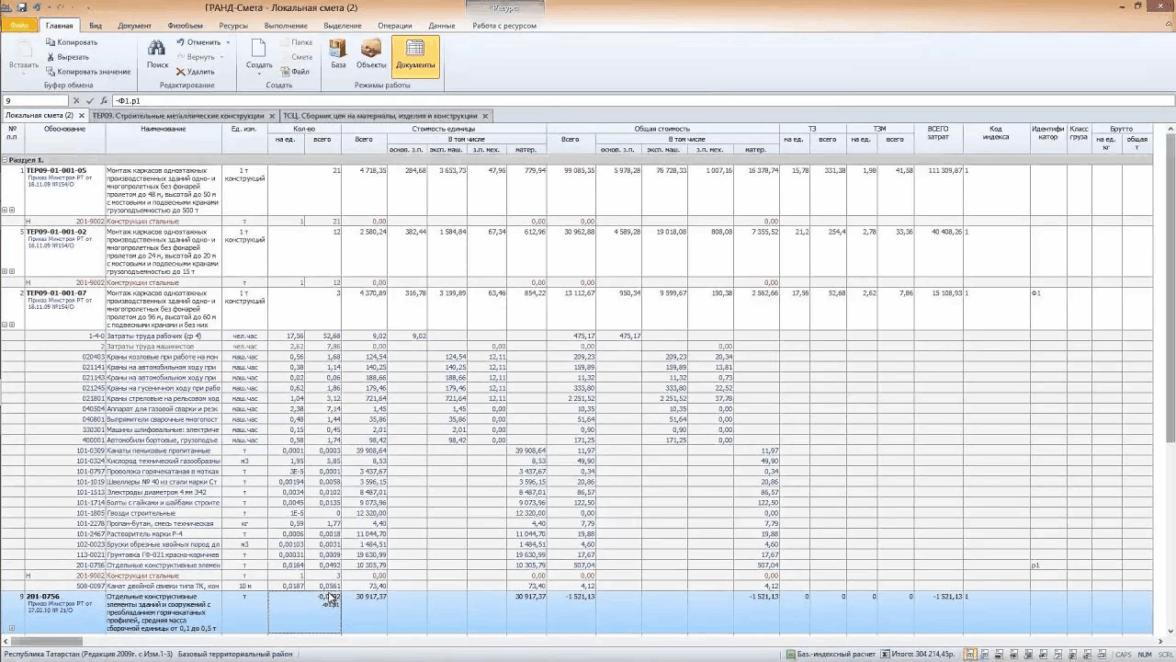Click the save icon in quick access toolbar
This screenshot has width=1176, height=662.
(21, 7)
